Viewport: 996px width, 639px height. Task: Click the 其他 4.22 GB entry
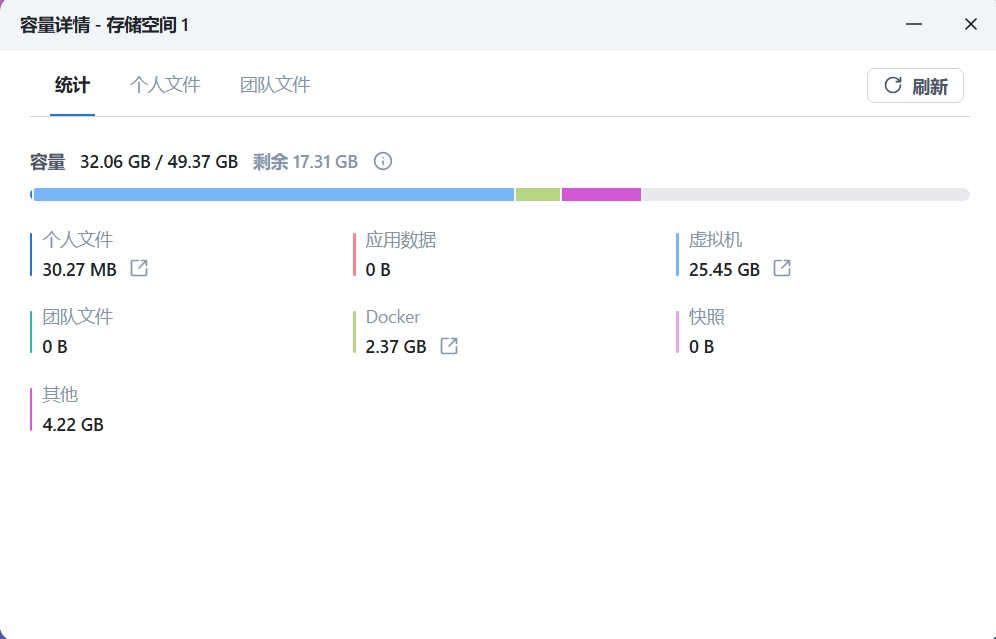pyautogui.click(x=73, y=424)
